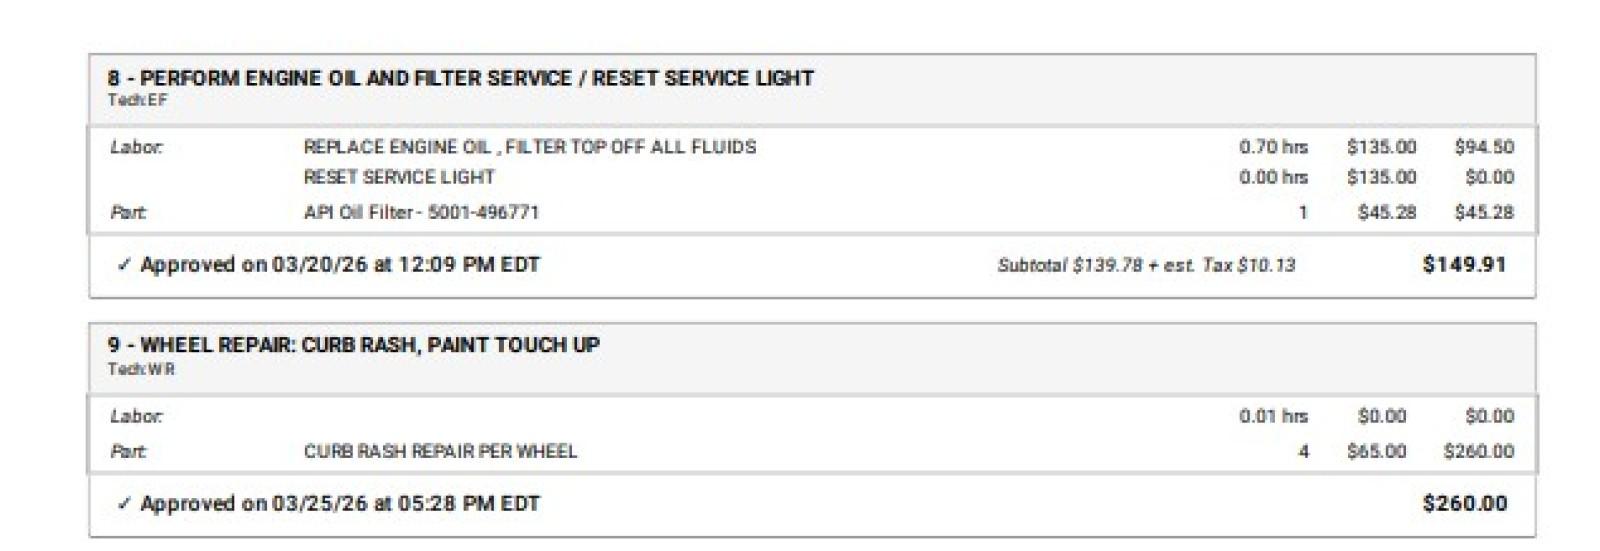Image resolution: width=1600 pixels, height=551 pixels.
Task: Click the checkmark beside the 03/25/26 approval
Action: tap(124, 504)
